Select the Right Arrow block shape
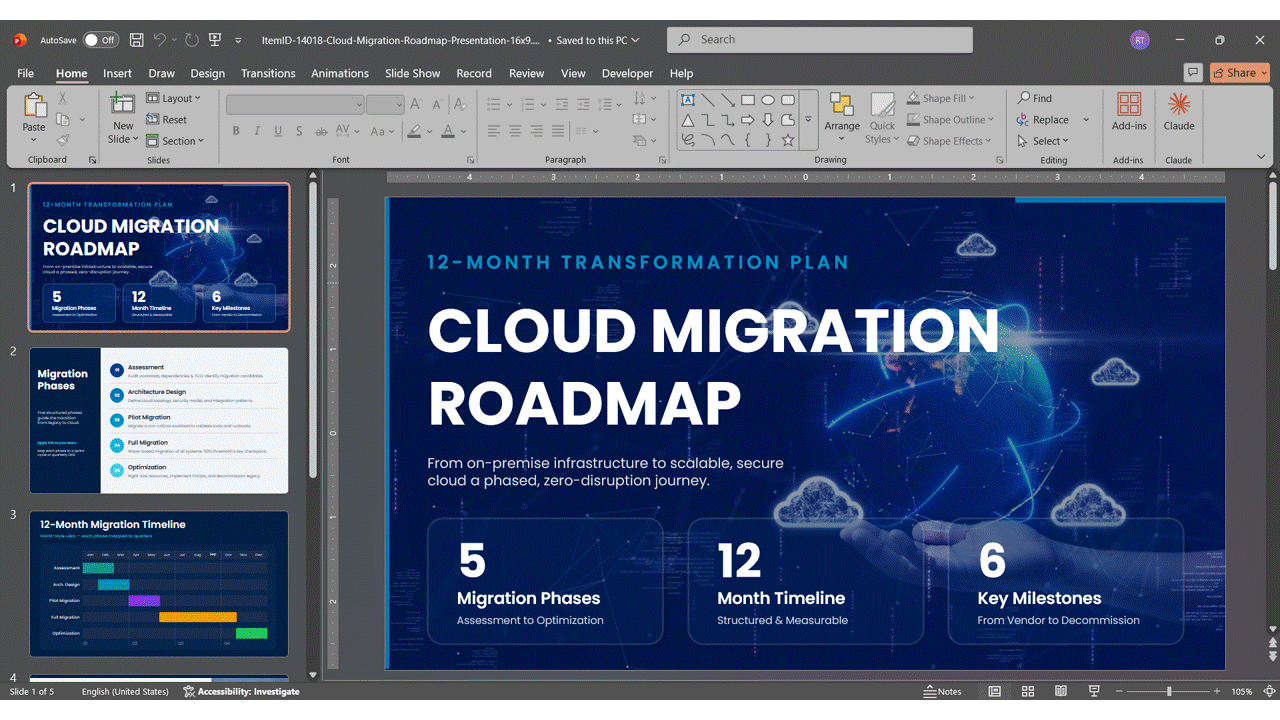Viewport: 1280px width, 720px height. click(748, 120)
